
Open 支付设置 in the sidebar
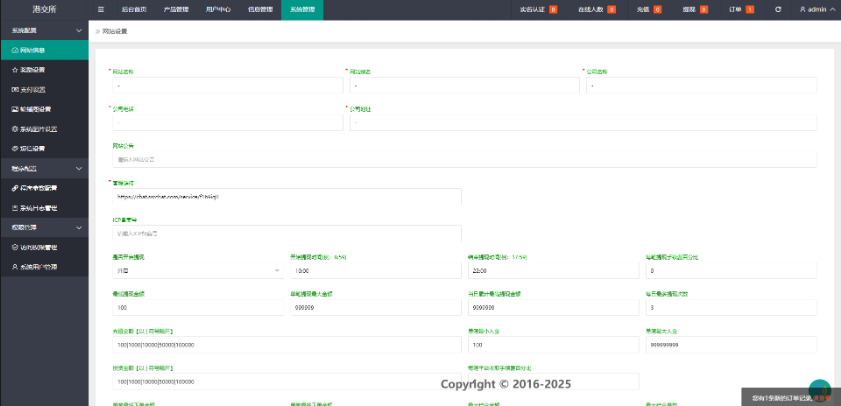pos(44,90)
